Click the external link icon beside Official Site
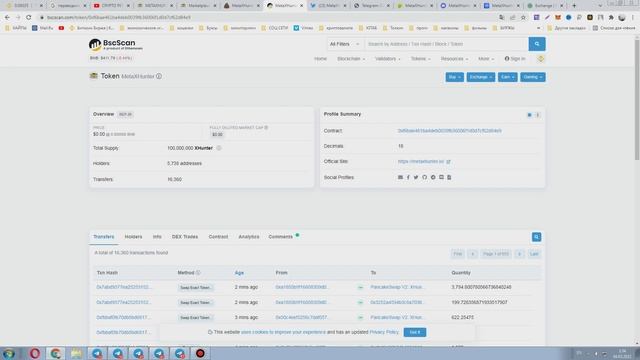The height and width of the screenshot is (360, 640). tap(448, 162)
